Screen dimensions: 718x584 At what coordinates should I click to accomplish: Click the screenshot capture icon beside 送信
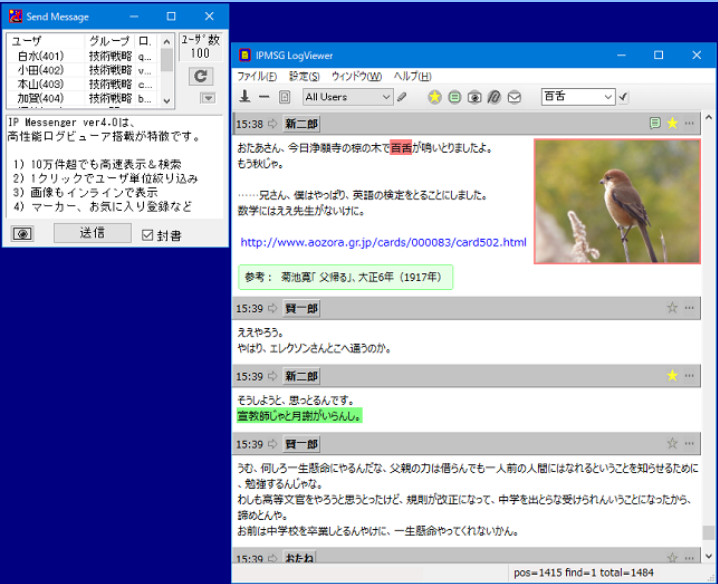[22, 234]
